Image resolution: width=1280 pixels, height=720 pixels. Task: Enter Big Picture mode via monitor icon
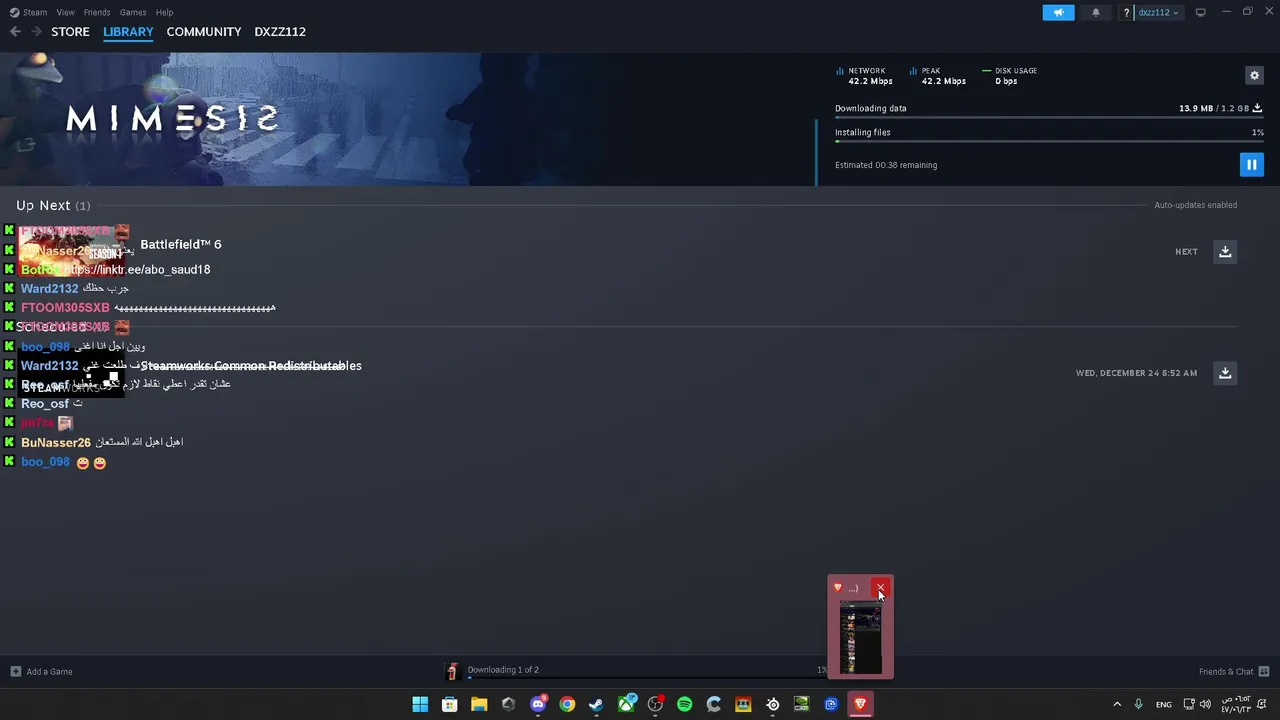[1200, 12]
